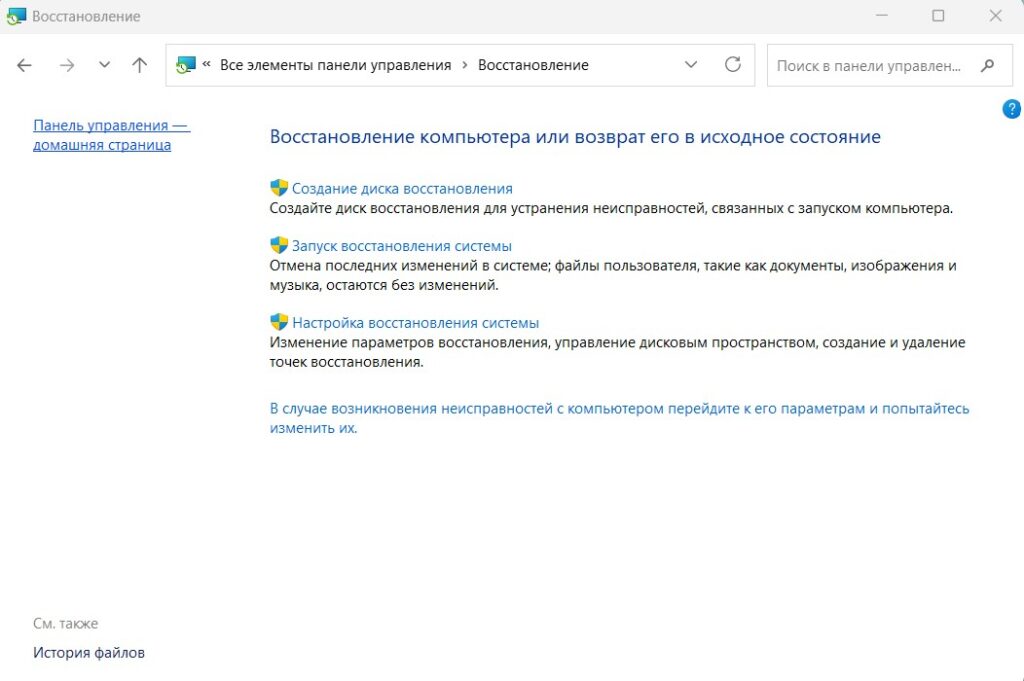Click the window title bar Recovery icon
Screen dimensions: 1024x681
pos(16,16)
